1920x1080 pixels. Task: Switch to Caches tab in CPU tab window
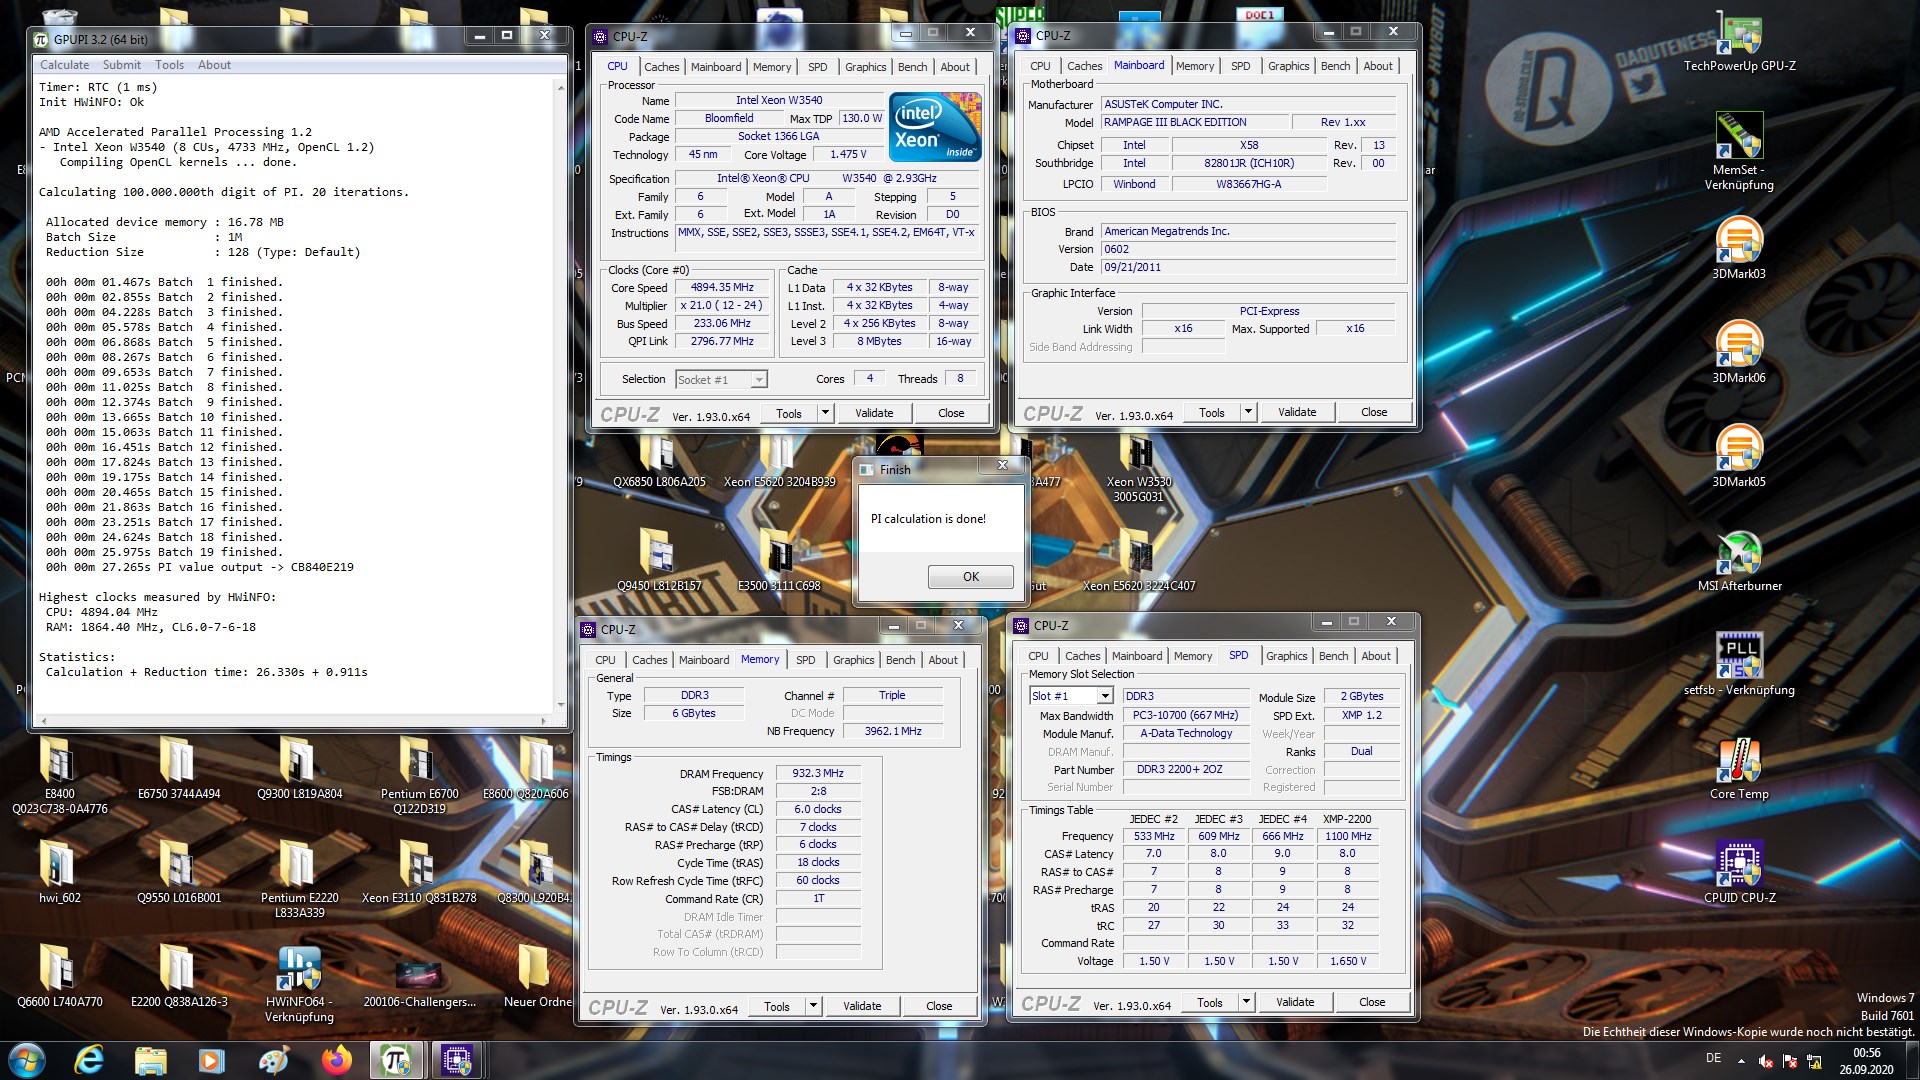[x=661, y=67]
